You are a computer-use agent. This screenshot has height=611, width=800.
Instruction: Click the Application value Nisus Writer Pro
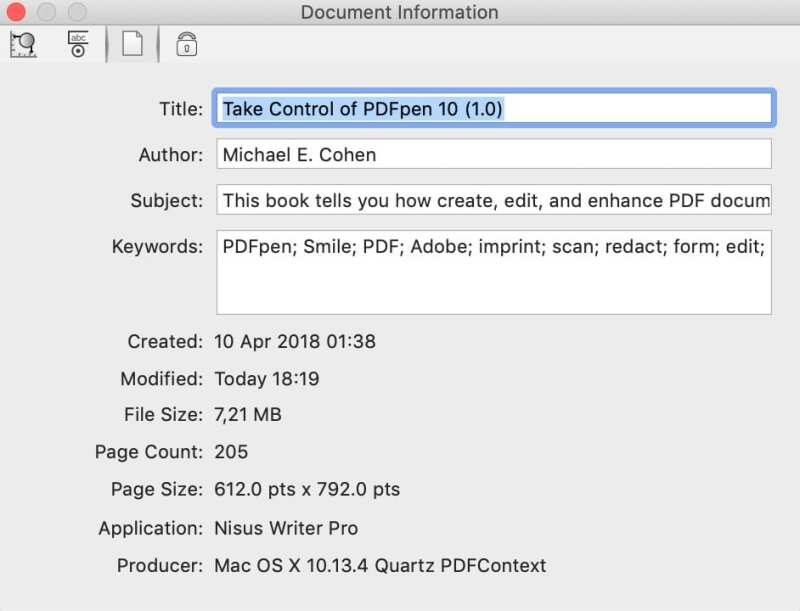point(286,528)
